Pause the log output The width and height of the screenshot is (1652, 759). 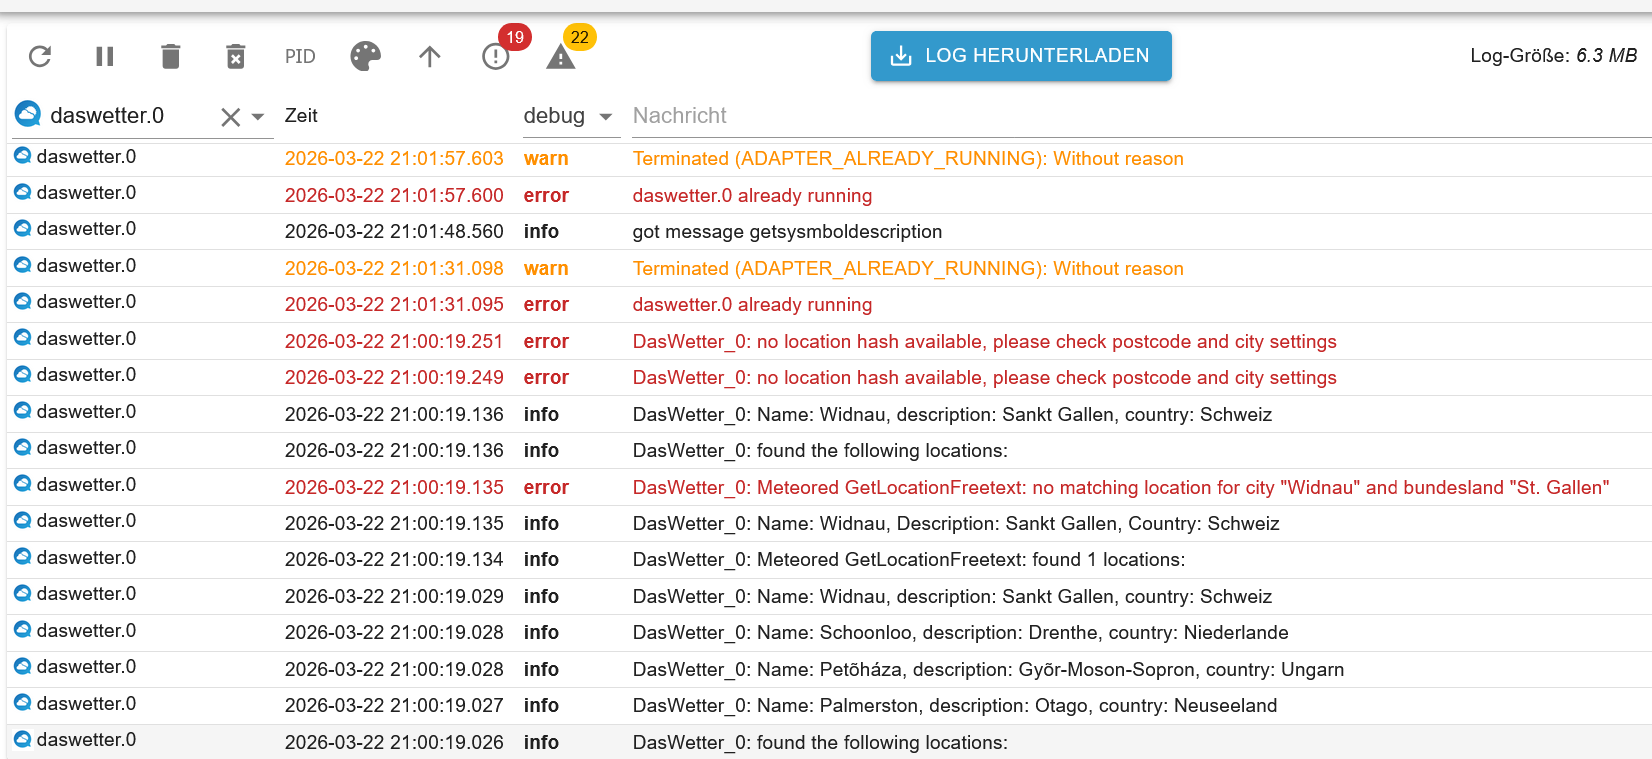point(105,56)
